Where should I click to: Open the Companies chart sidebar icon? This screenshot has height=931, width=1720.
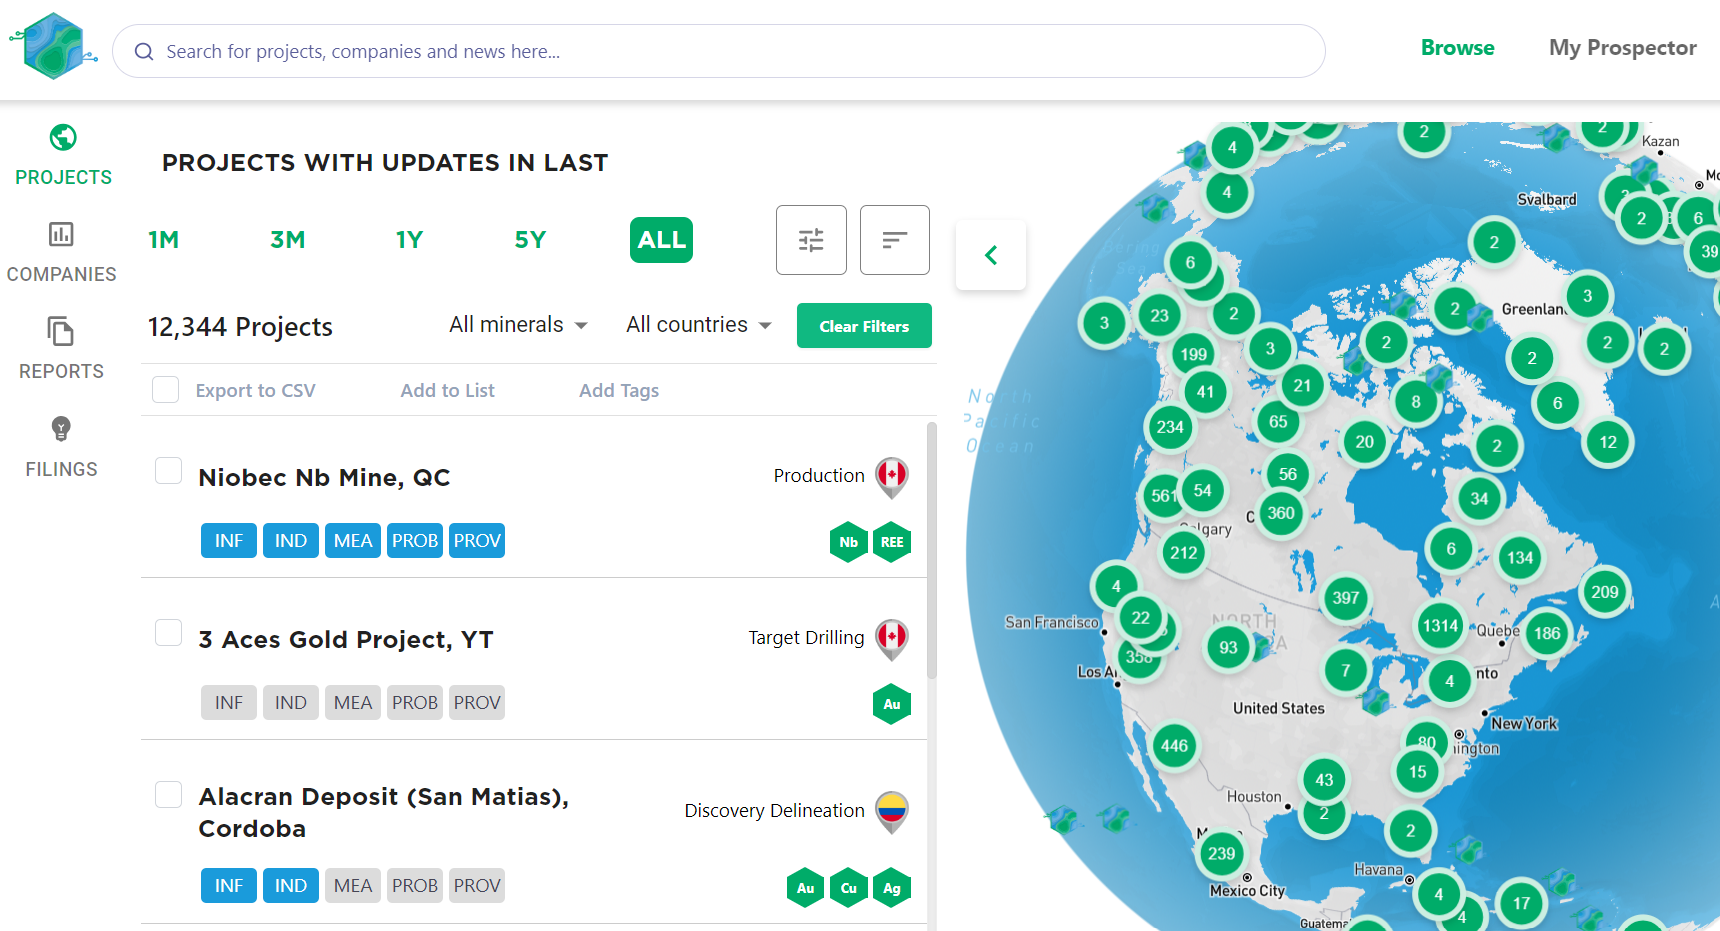[61, 234]
